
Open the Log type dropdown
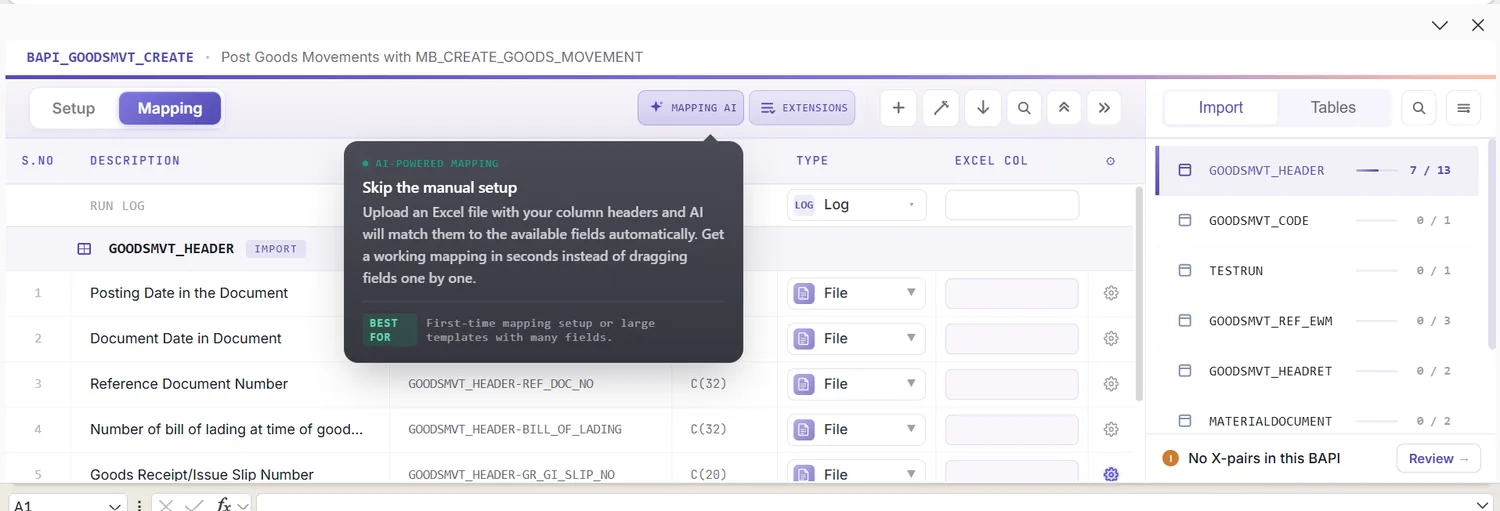(857, 205)
